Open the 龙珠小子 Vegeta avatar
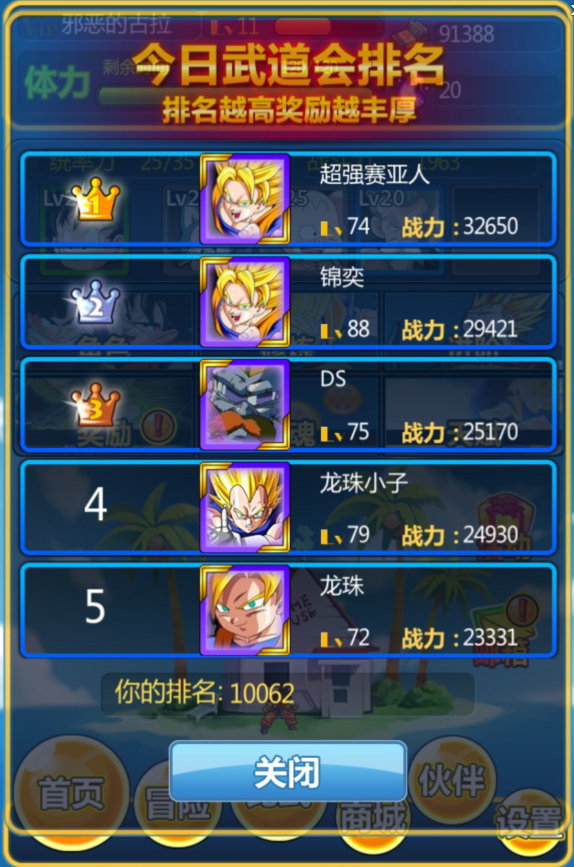 point(244,508)
